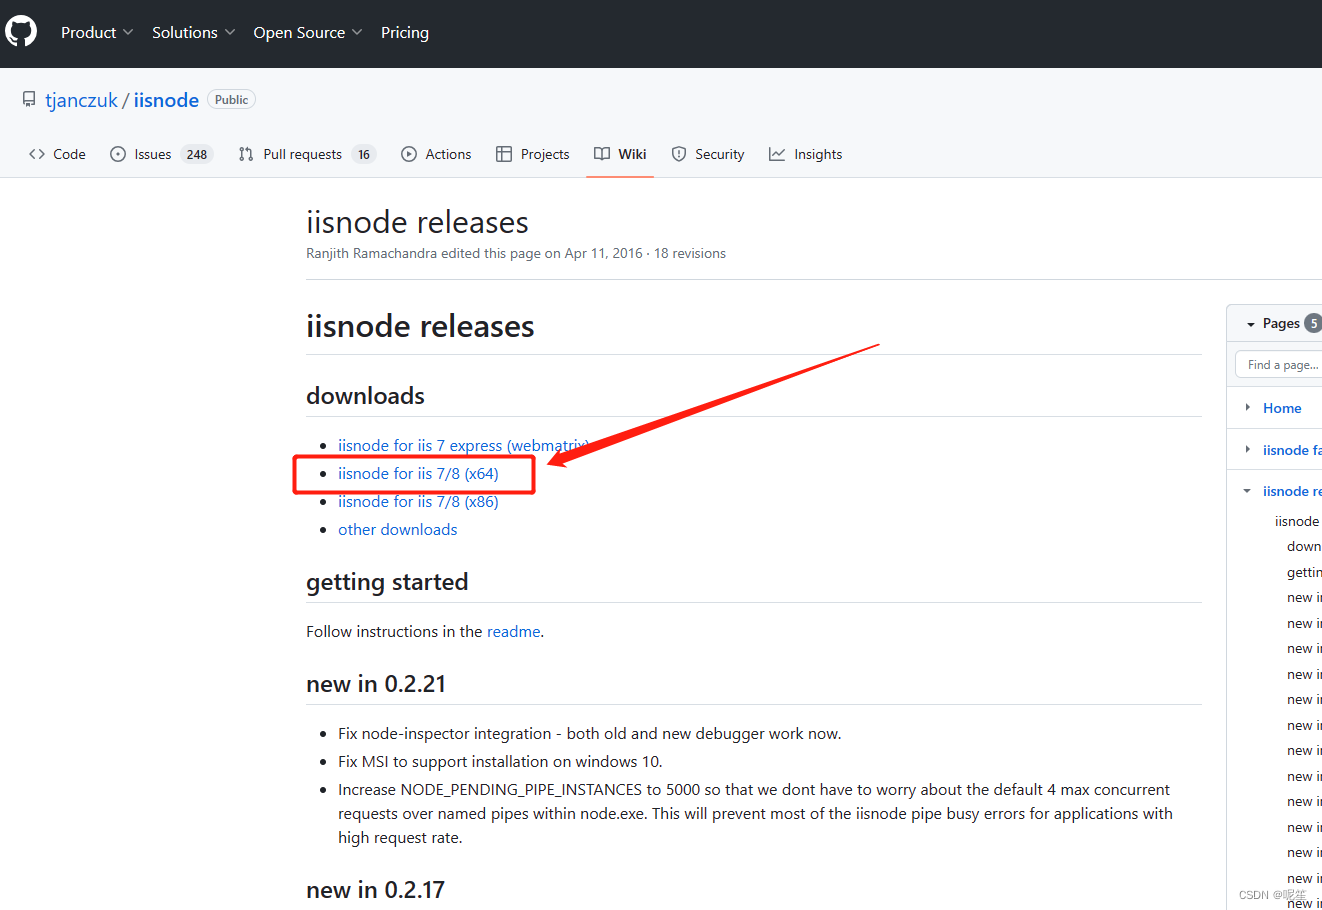Open the Issues tab
The image size is (1322, 910).
tap(161, 154)
